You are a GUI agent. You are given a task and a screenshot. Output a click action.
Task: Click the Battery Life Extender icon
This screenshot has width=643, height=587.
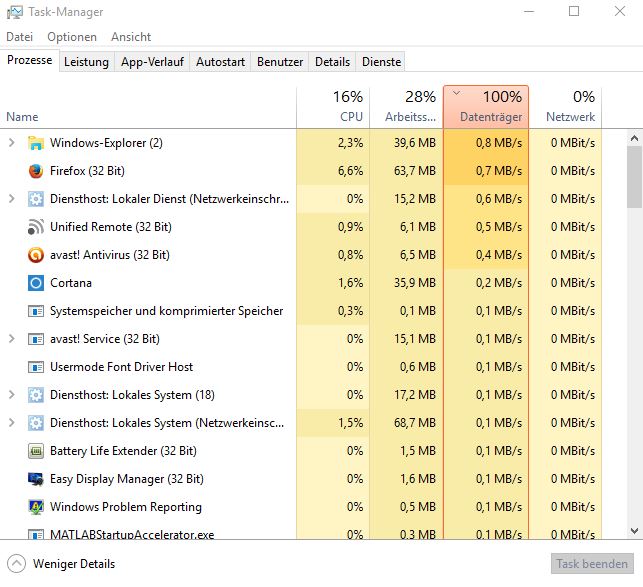(x=36, y=451)
